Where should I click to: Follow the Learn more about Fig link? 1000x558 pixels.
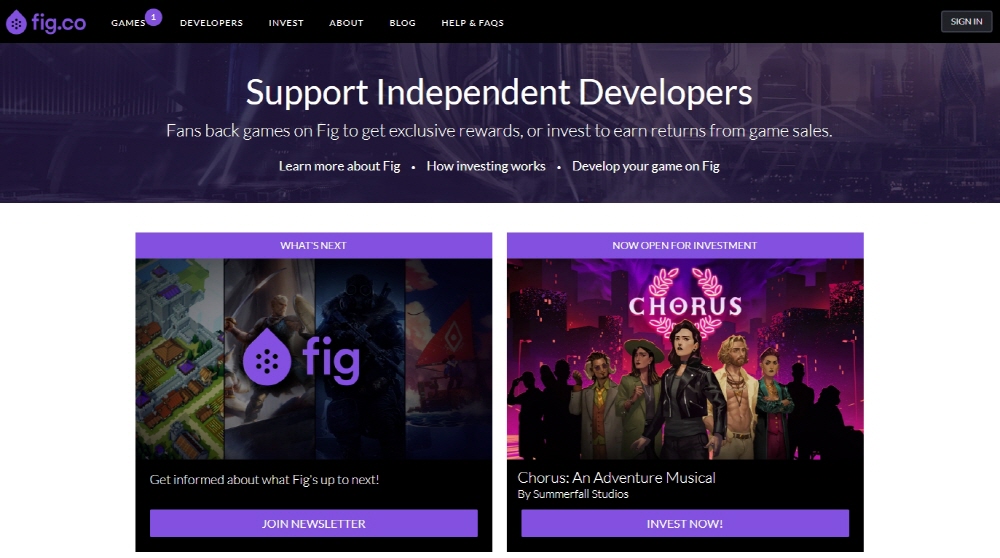click(339, 166)
